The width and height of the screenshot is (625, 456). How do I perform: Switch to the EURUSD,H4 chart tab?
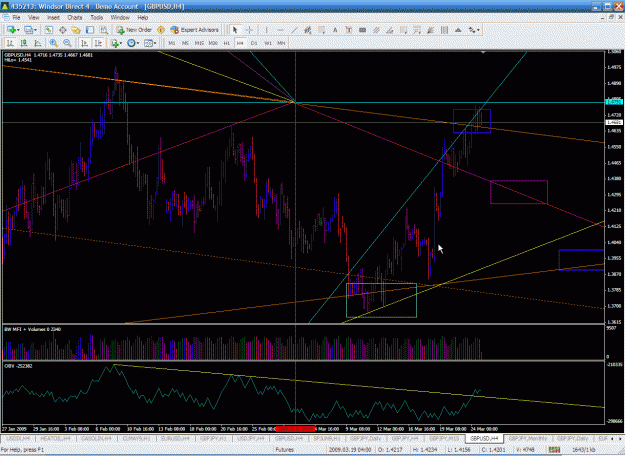pos(175,438)
